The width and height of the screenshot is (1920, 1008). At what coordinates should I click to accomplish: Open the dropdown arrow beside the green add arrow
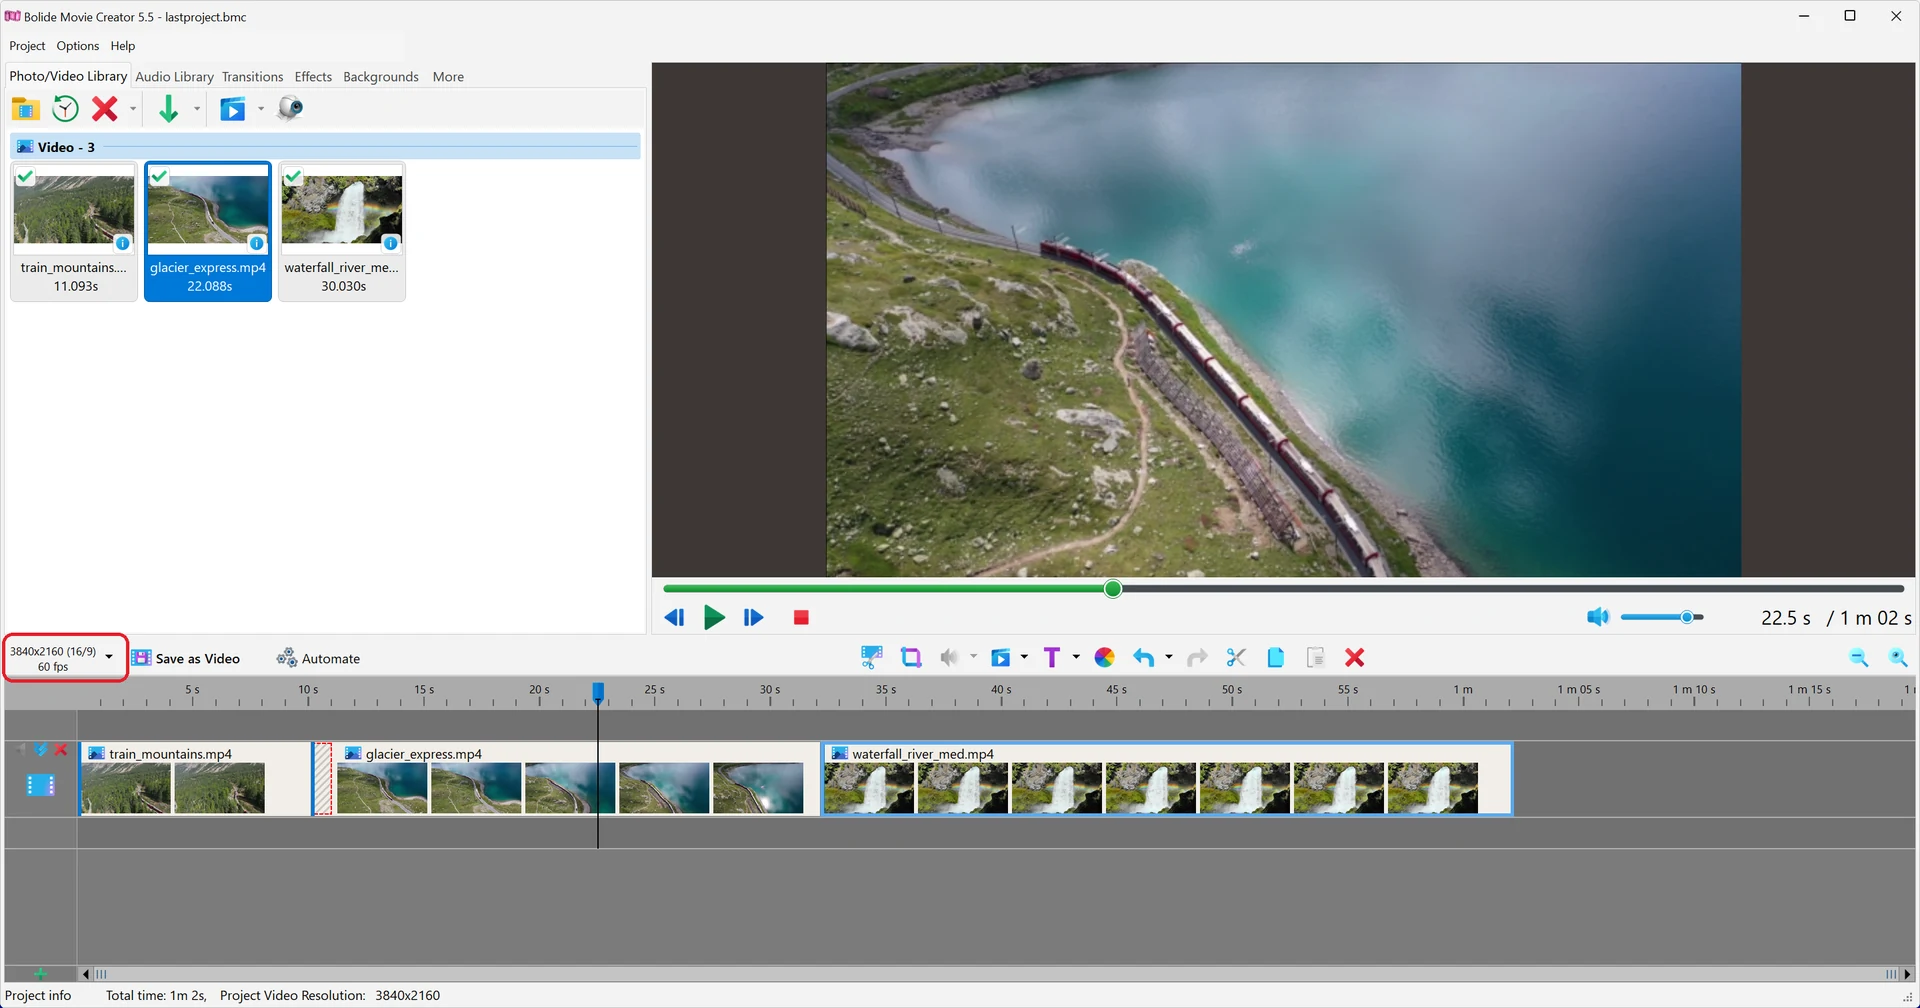197,109
